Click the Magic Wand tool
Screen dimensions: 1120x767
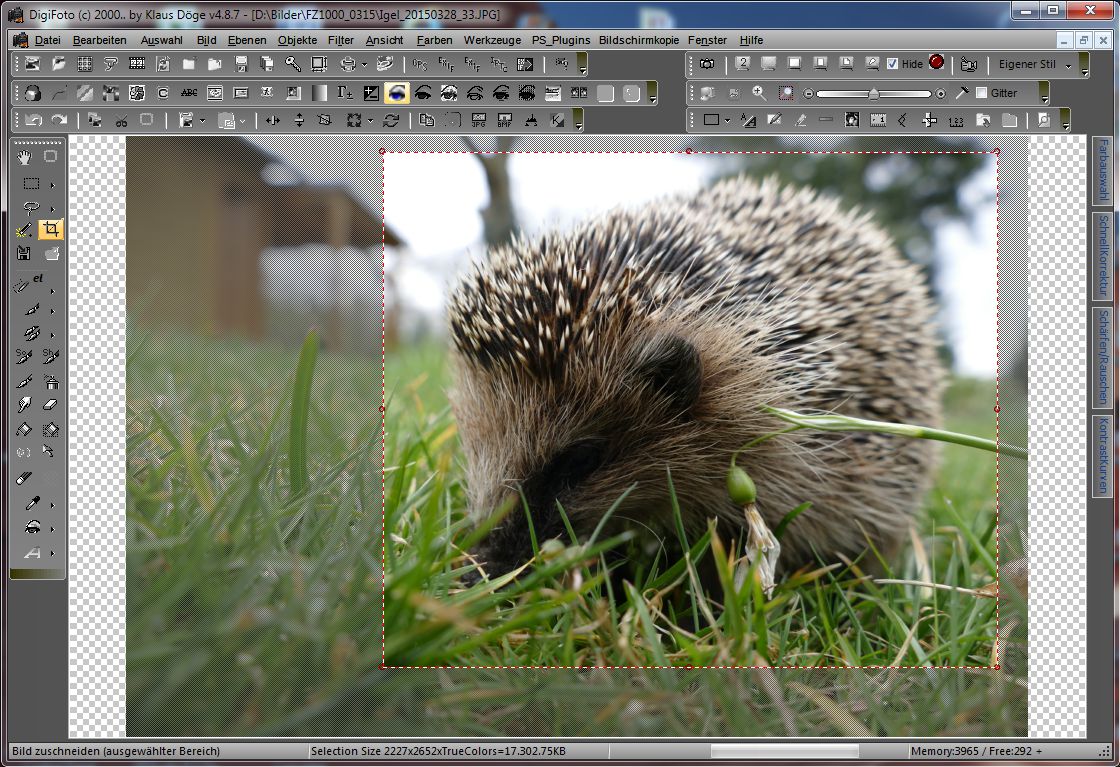tap(25, 230)
